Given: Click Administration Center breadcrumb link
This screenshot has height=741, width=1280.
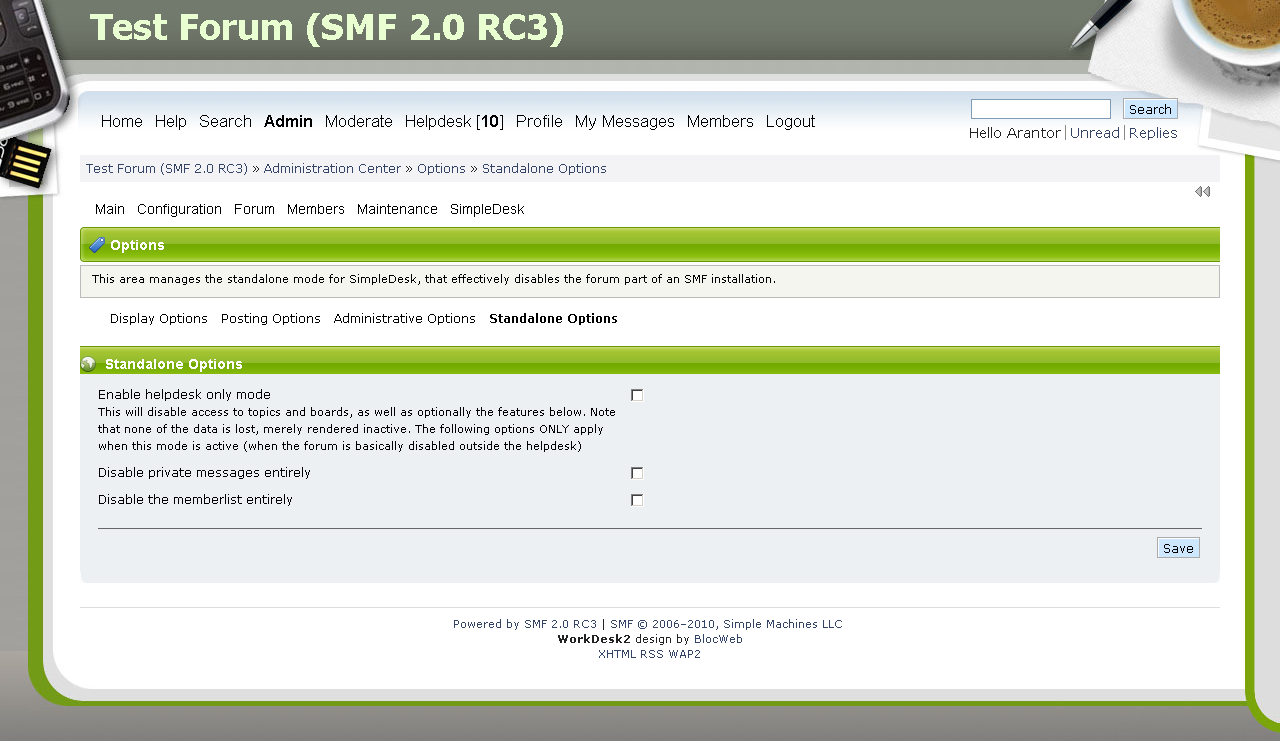Looking at the screenshot, I should pyautogui.click(x=332, y=168).
